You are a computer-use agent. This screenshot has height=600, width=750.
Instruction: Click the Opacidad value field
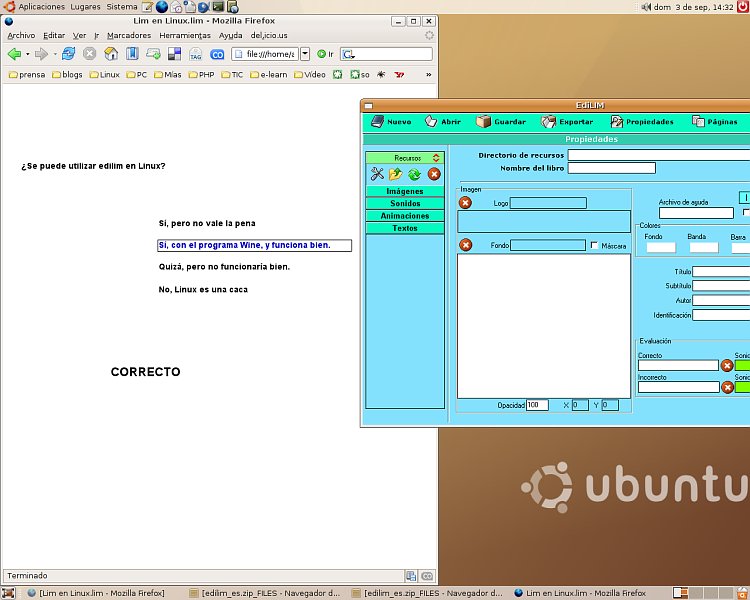[537, 405]
